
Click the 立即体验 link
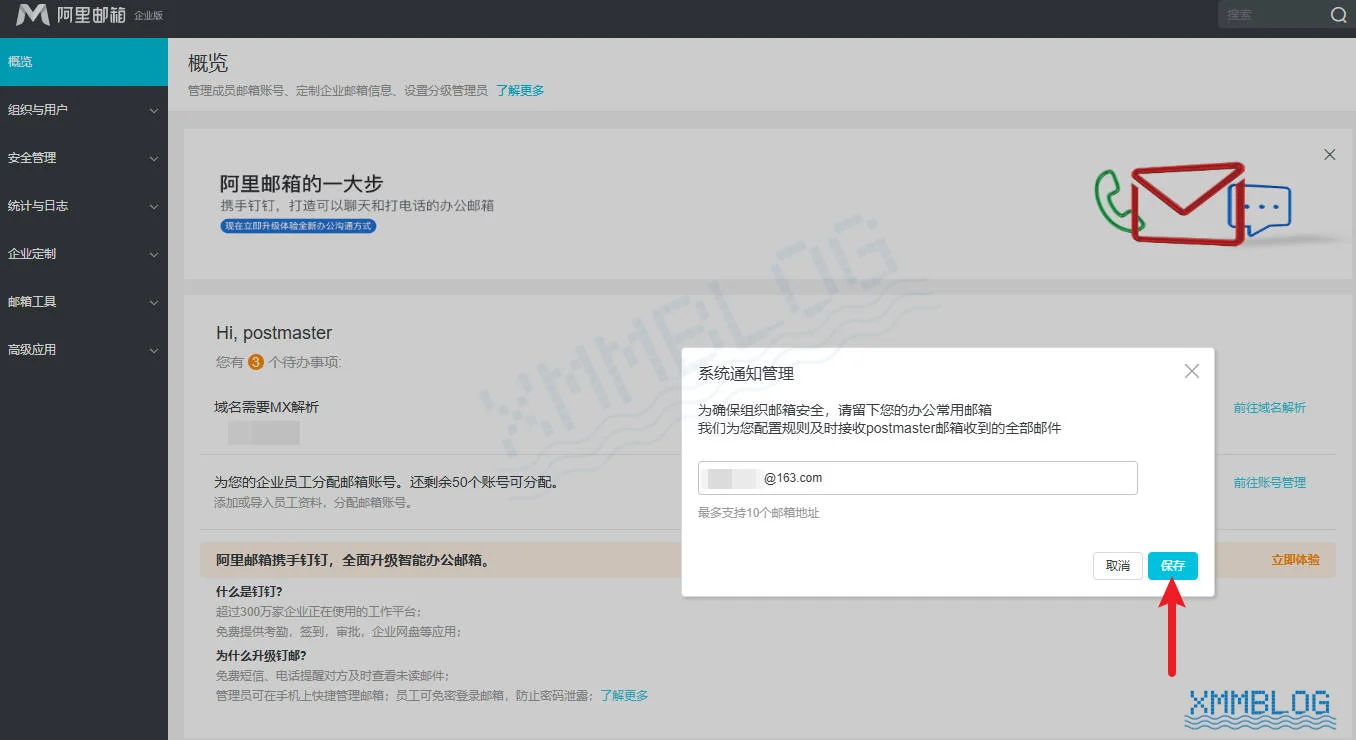pos(1296,560)
